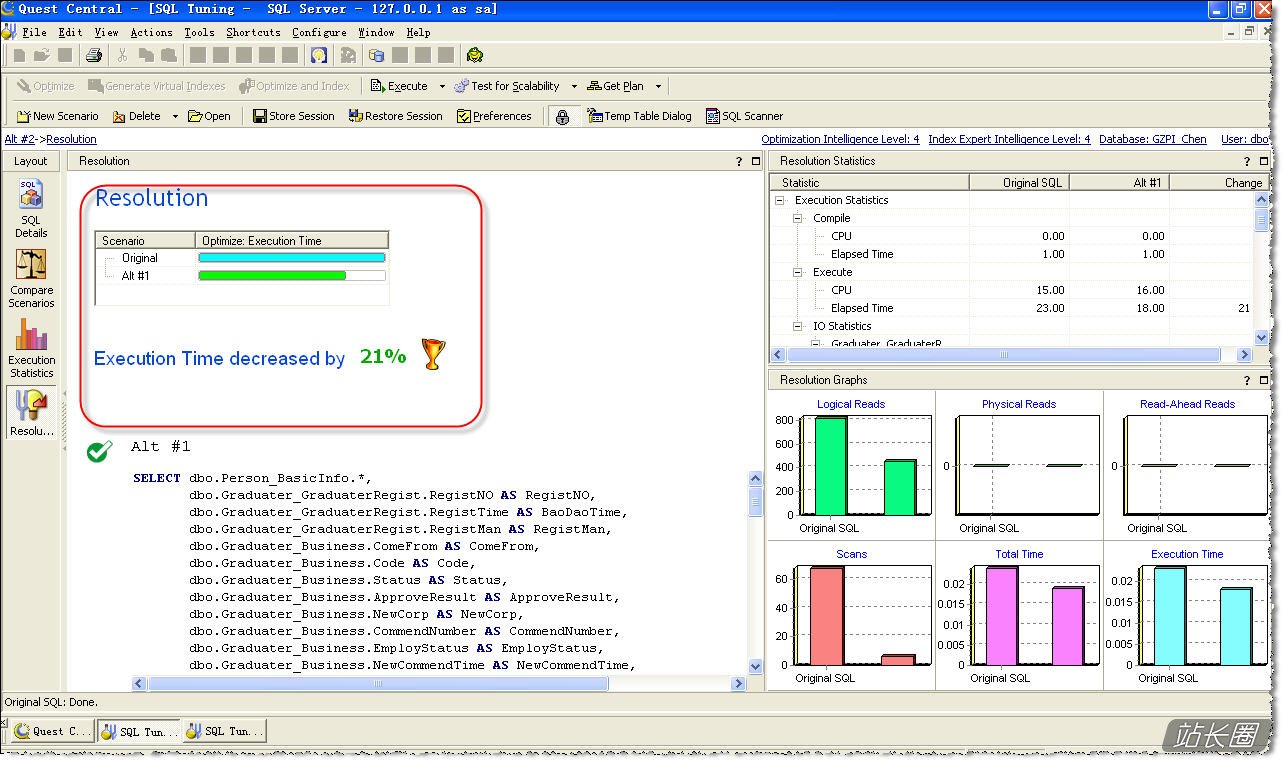The width and height of the screenshot is (1282, 760).
Task: Open the File menu
Action: tap(34, 32)
